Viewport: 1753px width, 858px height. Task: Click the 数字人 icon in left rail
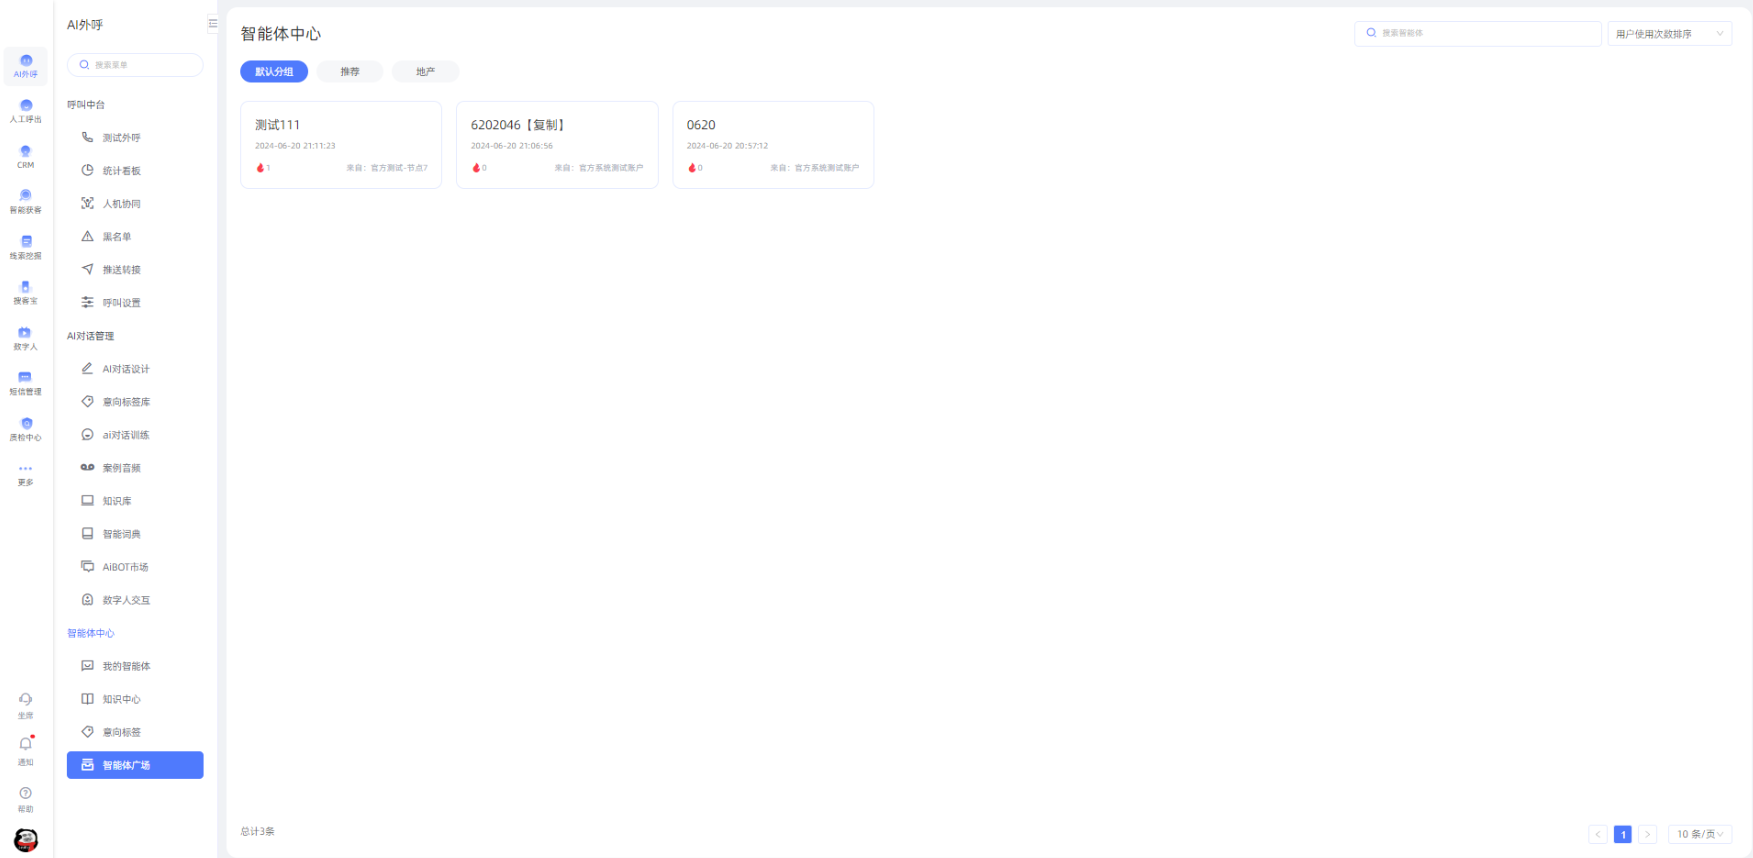point(26,337)
